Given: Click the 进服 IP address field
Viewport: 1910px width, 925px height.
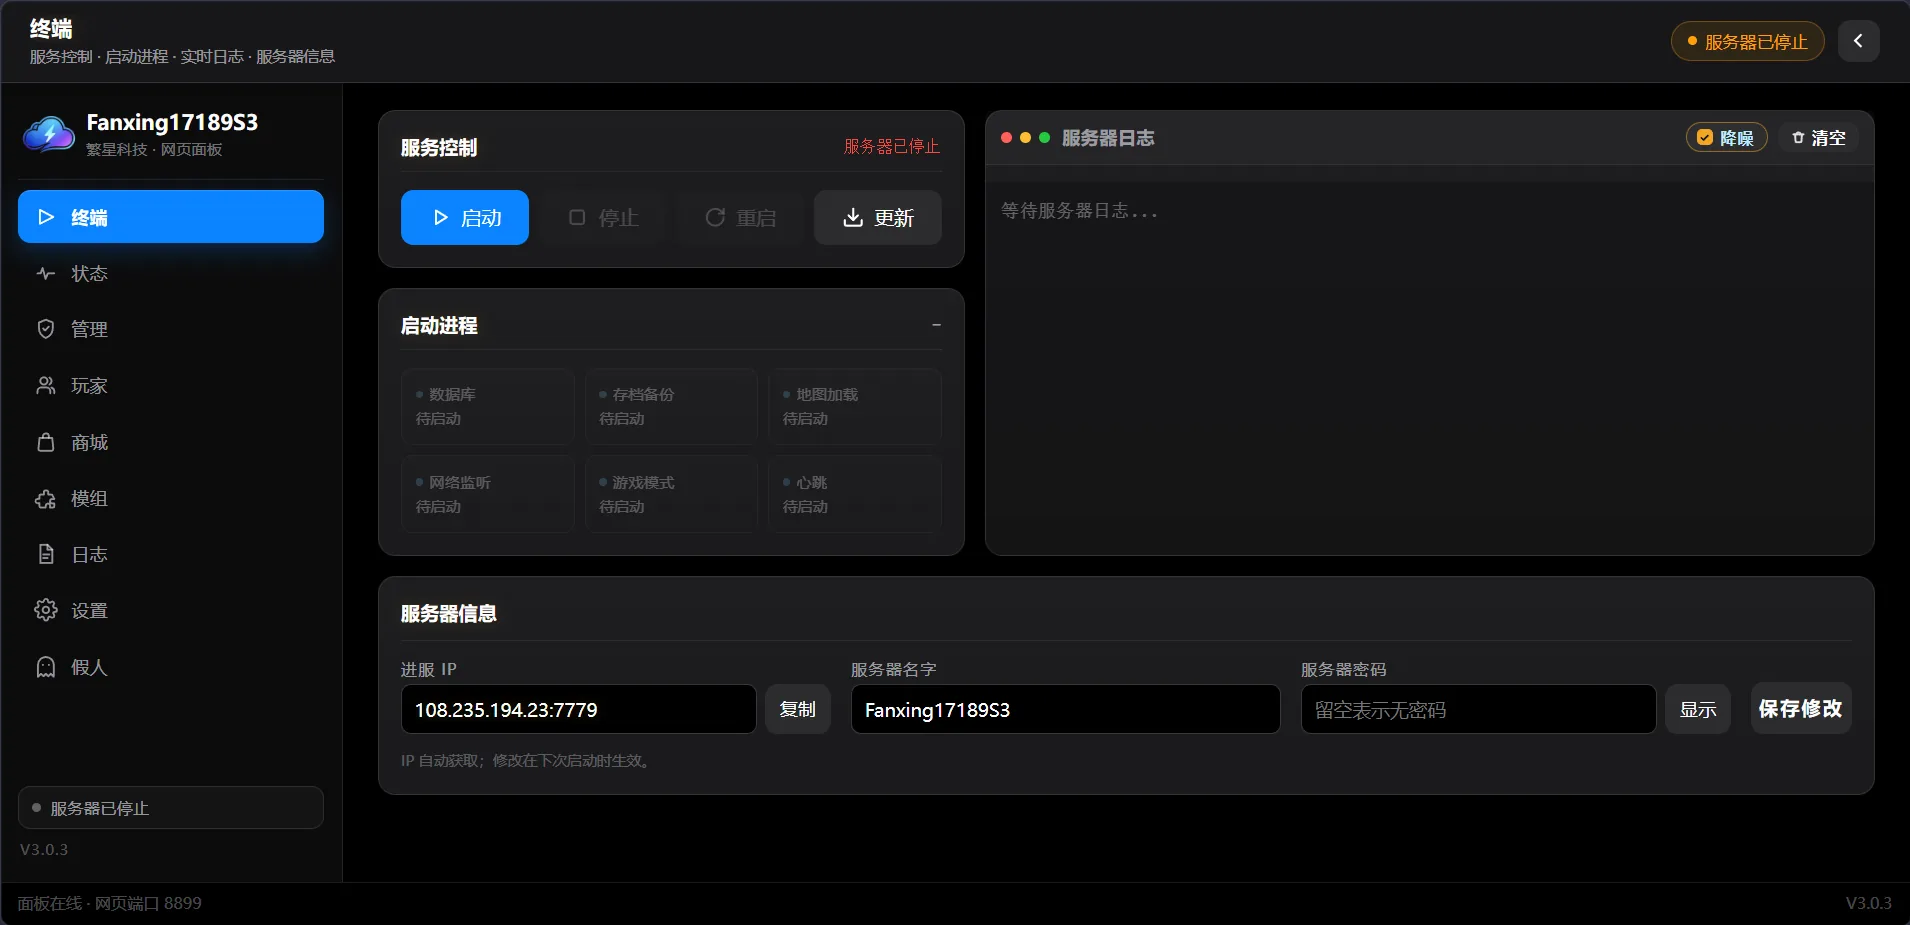Looking at the screenshot, I should [x=578, y=709].
